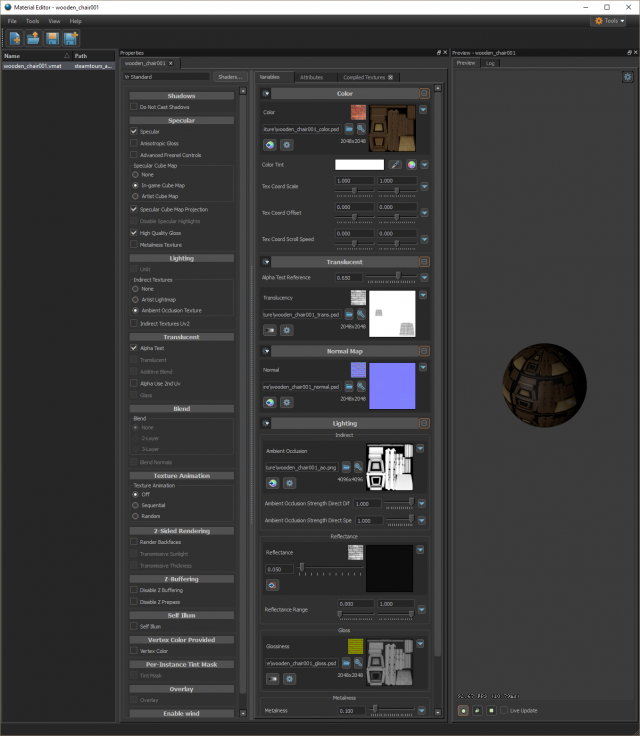The width and height of the screenshot is (640, 736).
Task: Select sphere preview shape button
Action: click(463, 711)
